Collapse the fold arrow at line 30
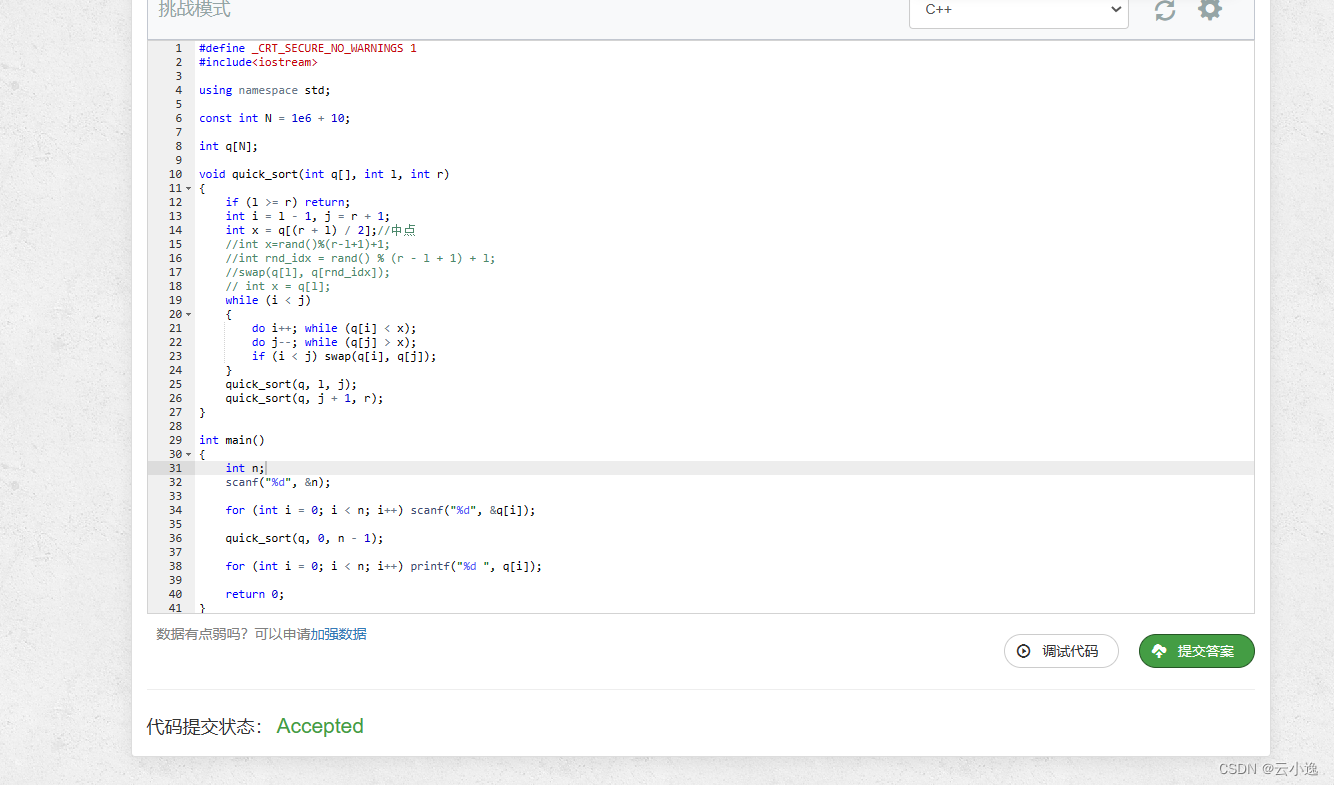The width and height of the screenshot is (1334, 785). 188,454
